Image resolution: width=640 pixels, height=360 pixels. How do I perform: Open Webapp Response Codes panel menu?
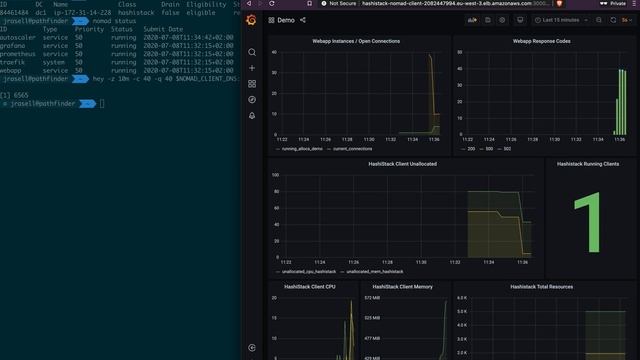541,41
